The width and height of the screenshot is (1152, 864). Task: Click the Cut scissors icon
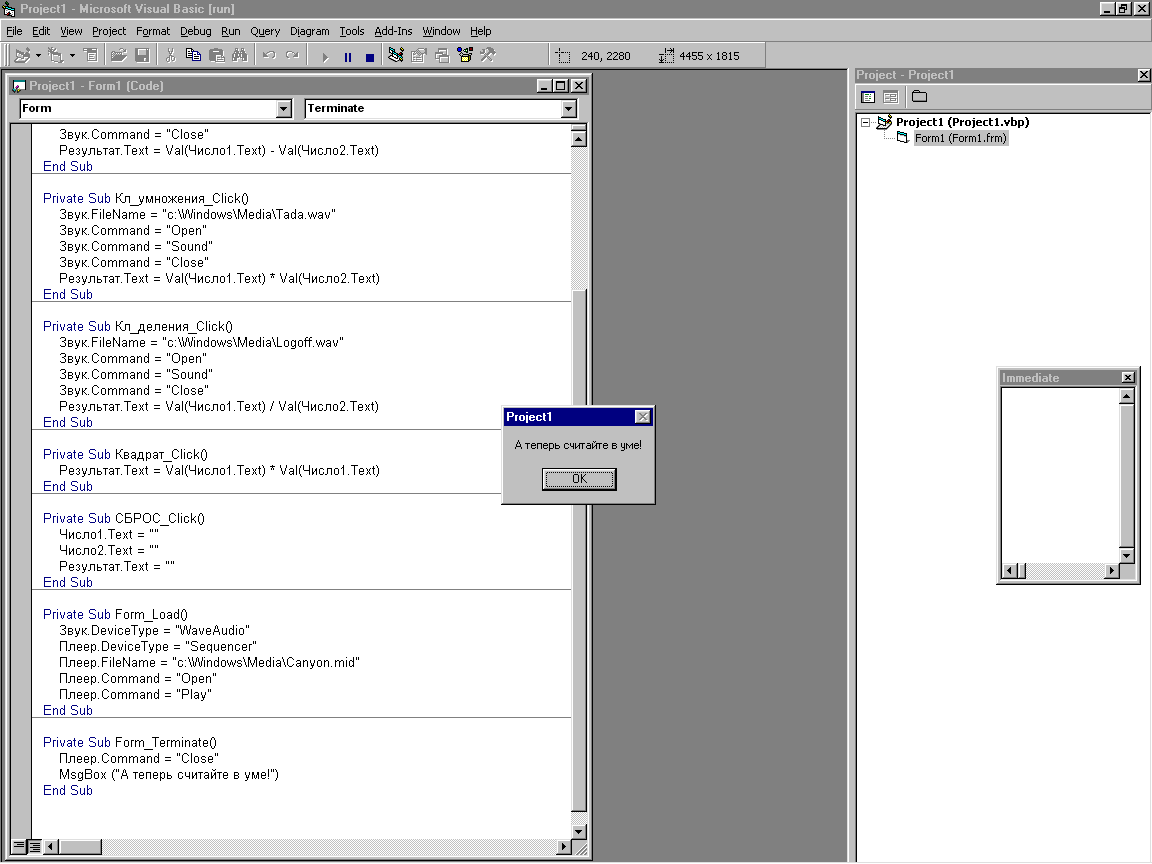coord(170,55)
